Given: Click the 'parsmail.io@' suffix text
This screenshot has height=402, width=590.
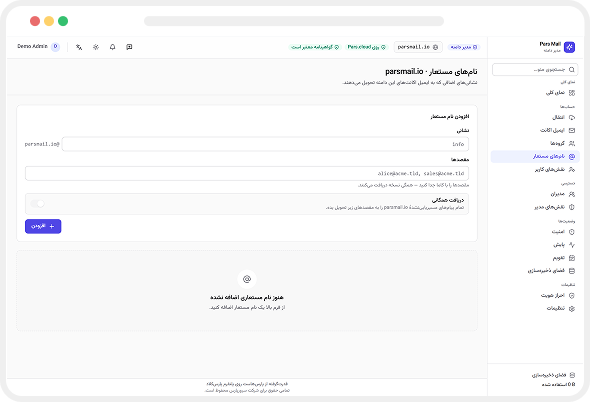Looking at the screenshot, I should coord(42,144).
